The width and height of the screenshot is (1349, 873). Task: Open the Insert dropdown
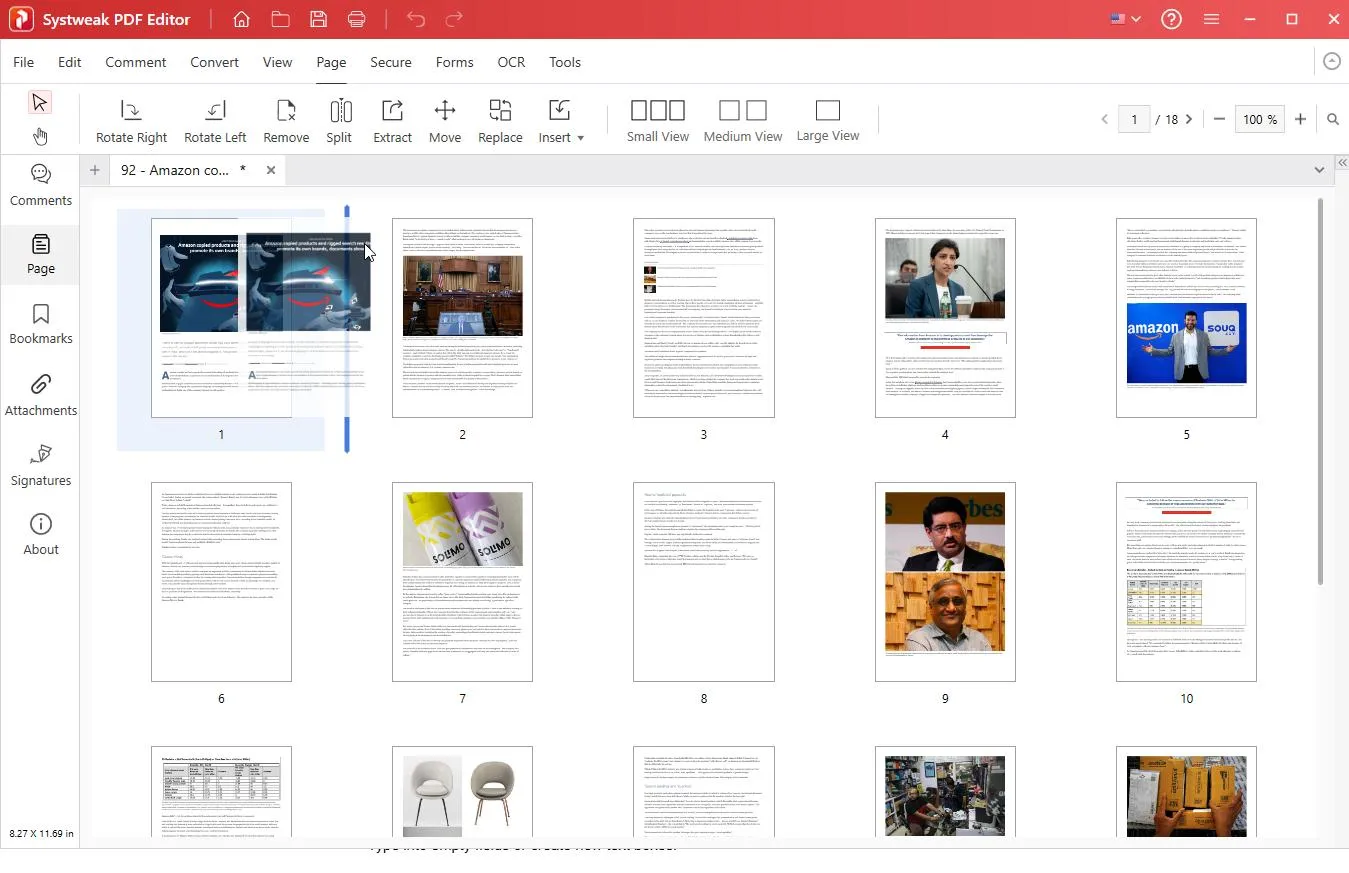[561, 118]
